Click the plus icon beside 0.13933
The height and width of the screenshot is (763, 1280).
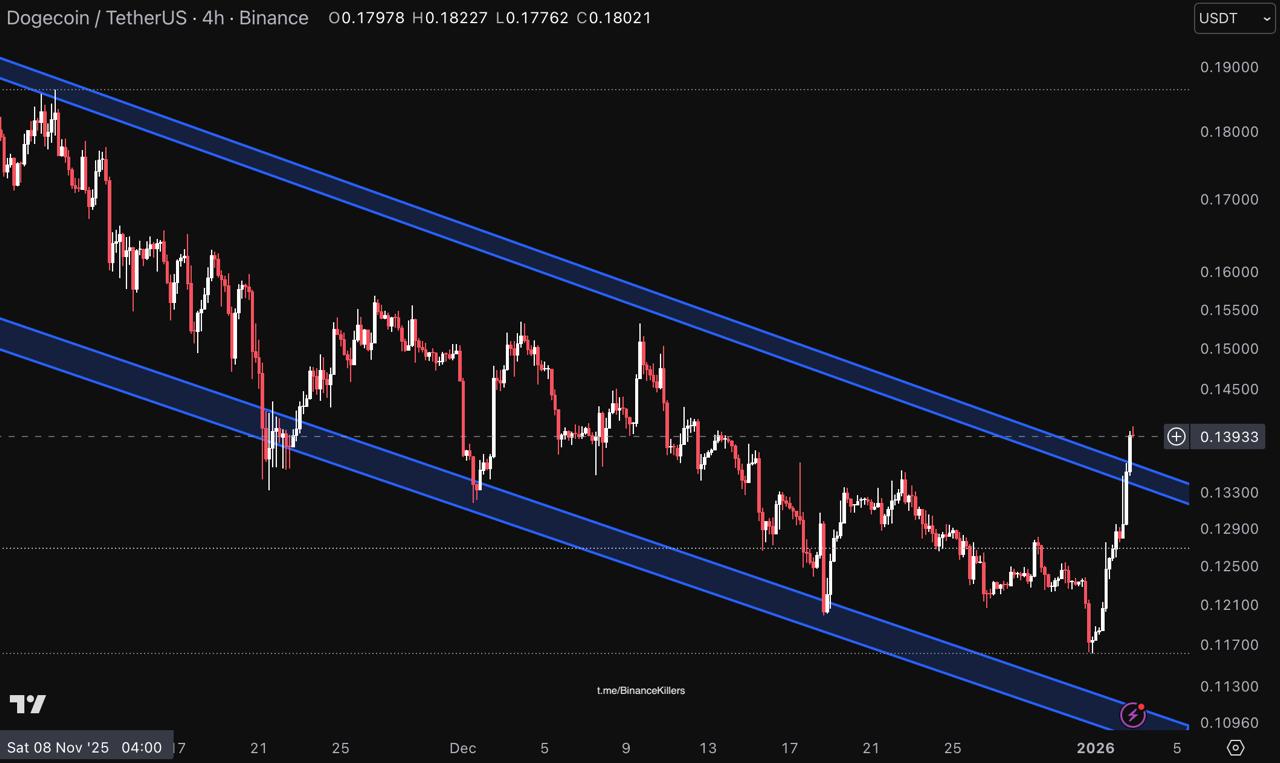(1177, 436)
